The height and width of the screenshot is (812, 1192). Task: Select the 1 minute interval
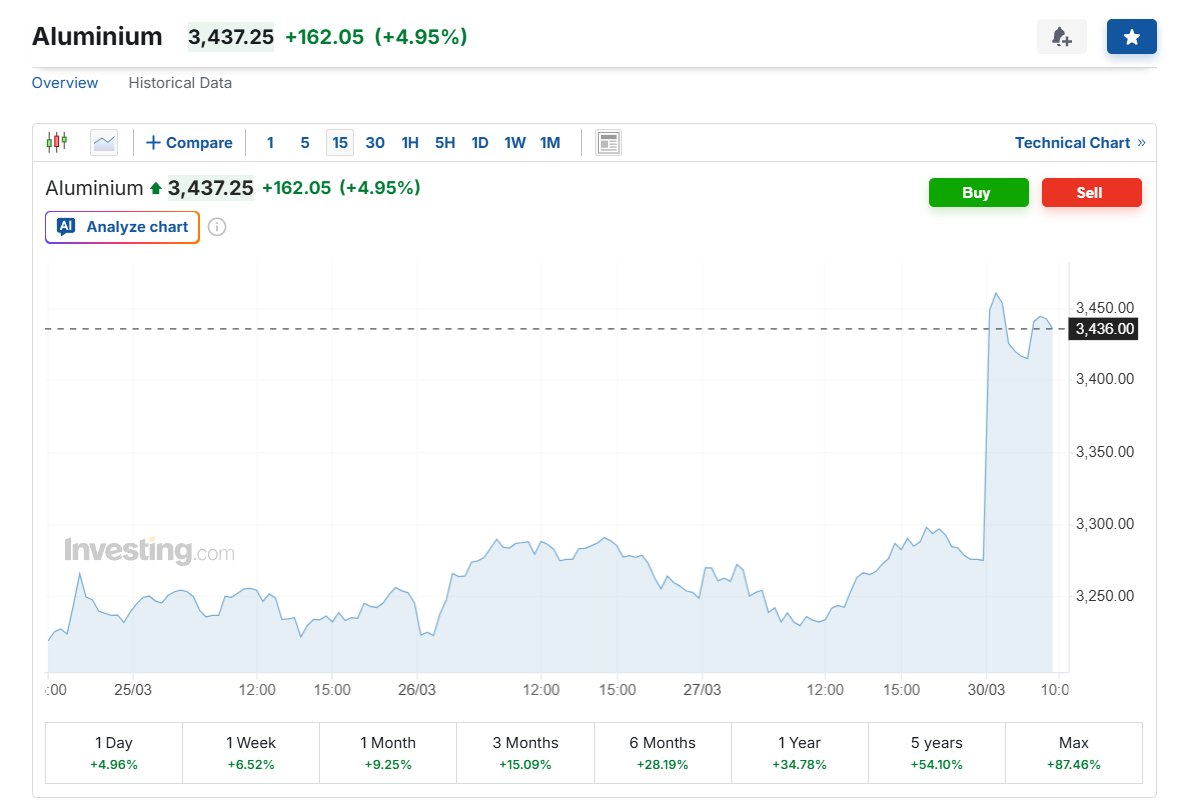coord(270,142)
